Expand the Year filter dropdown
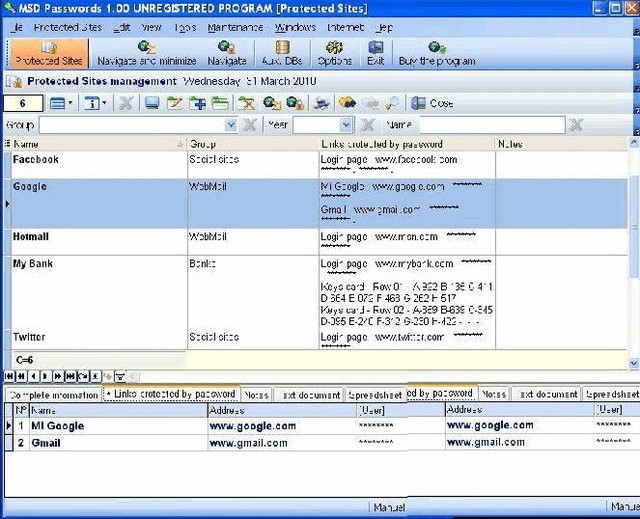 (x=346, y=126)
